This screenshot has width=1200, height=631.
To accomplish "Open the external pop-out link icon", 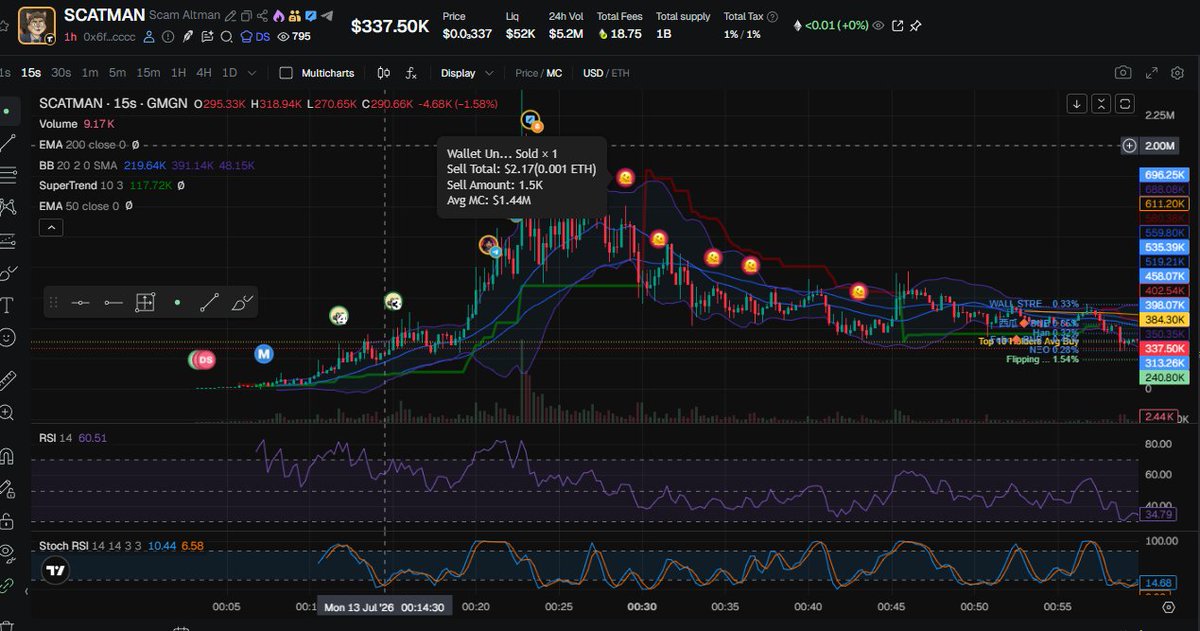I will coord(897,25).
